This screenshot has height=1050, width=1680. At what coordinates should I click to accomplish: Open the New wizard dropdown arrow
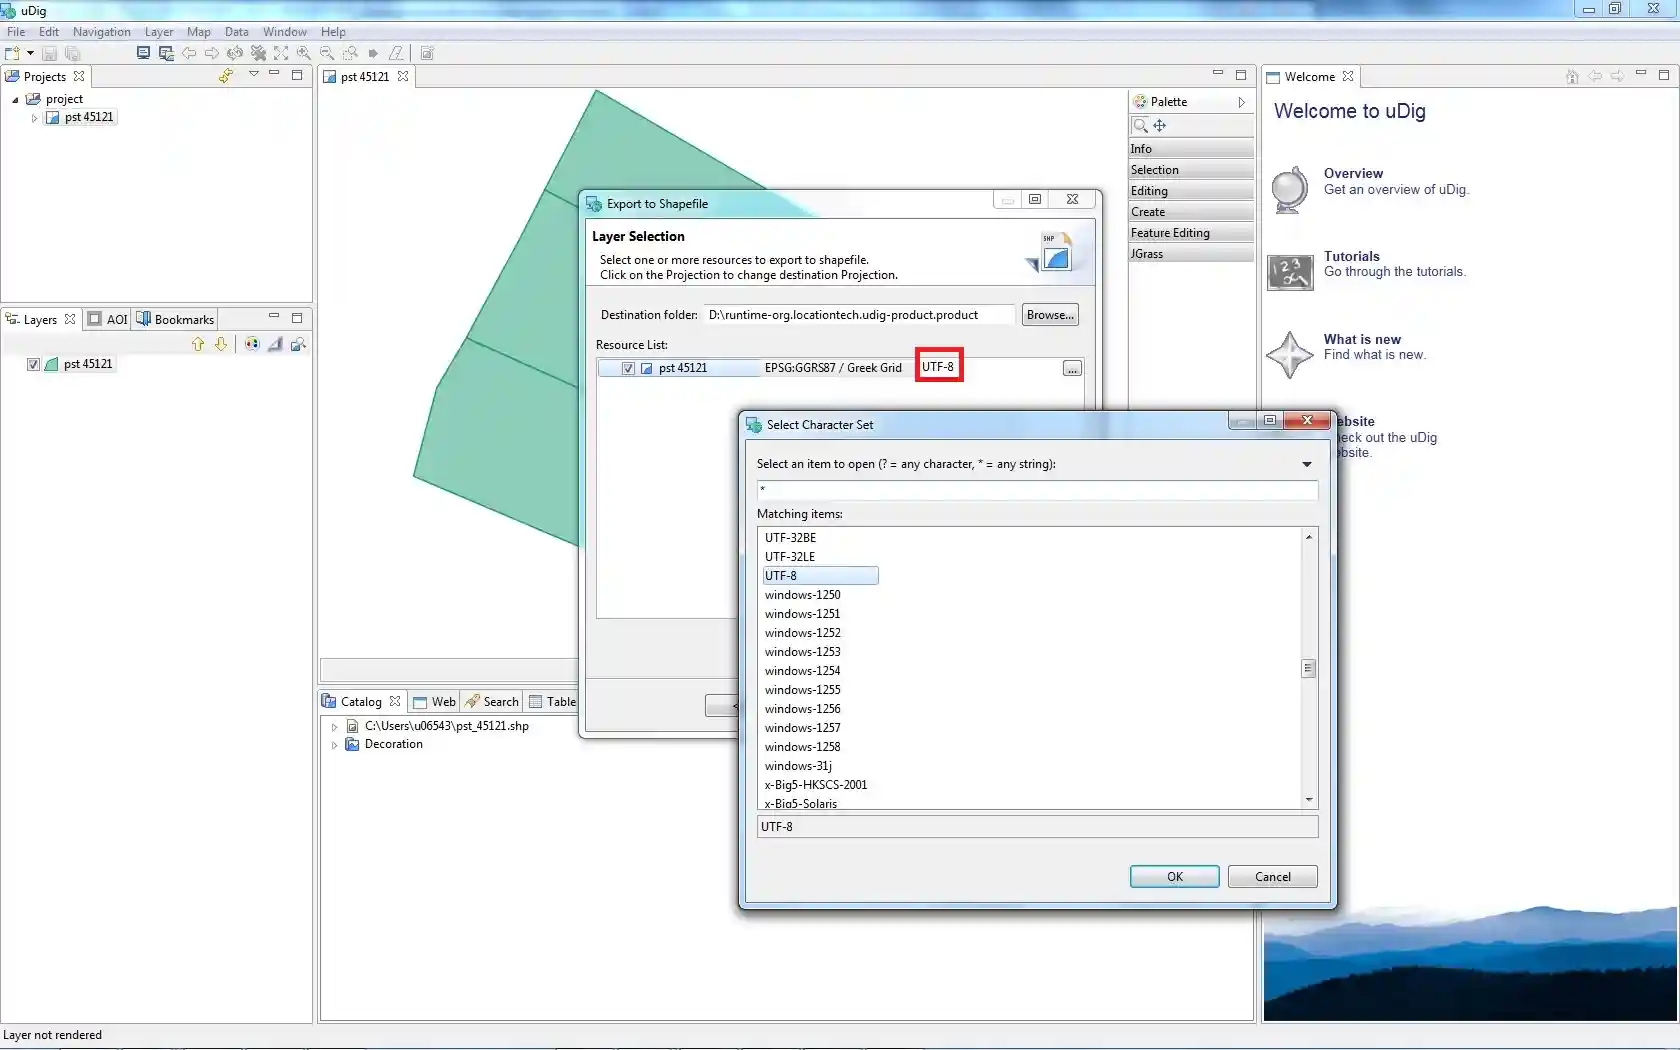pyautogui.click(x=30, y=53)
